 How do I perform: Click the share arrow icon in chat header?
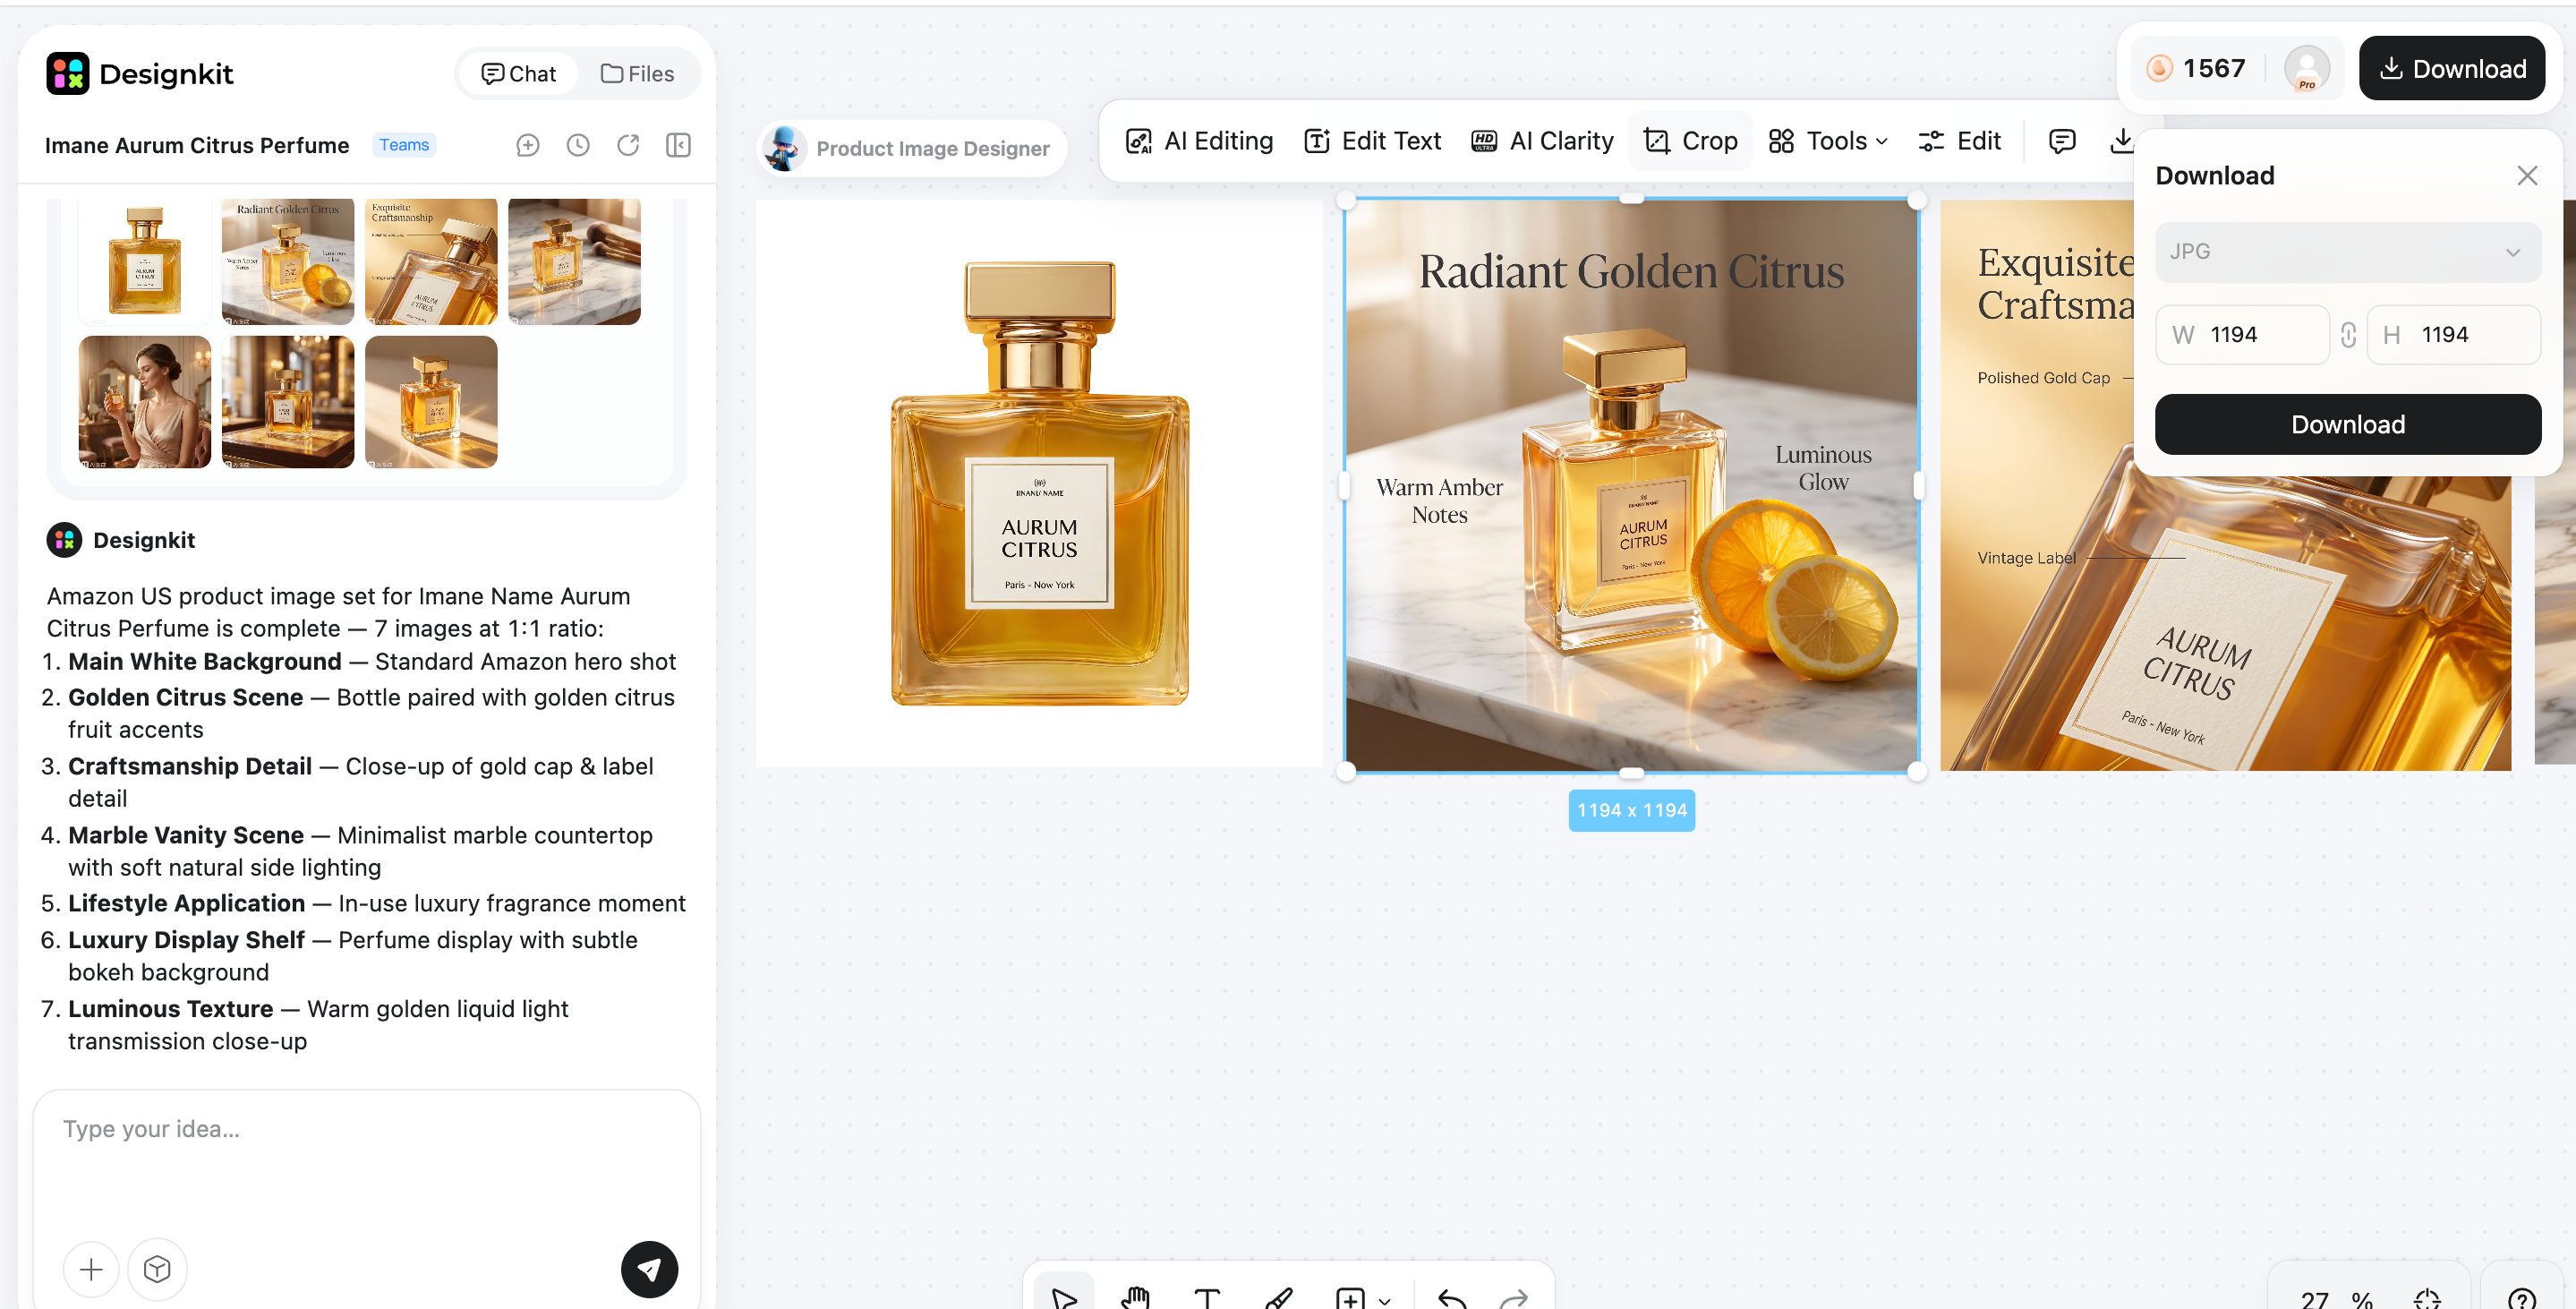pyautogui.click(x=628, y=145)
